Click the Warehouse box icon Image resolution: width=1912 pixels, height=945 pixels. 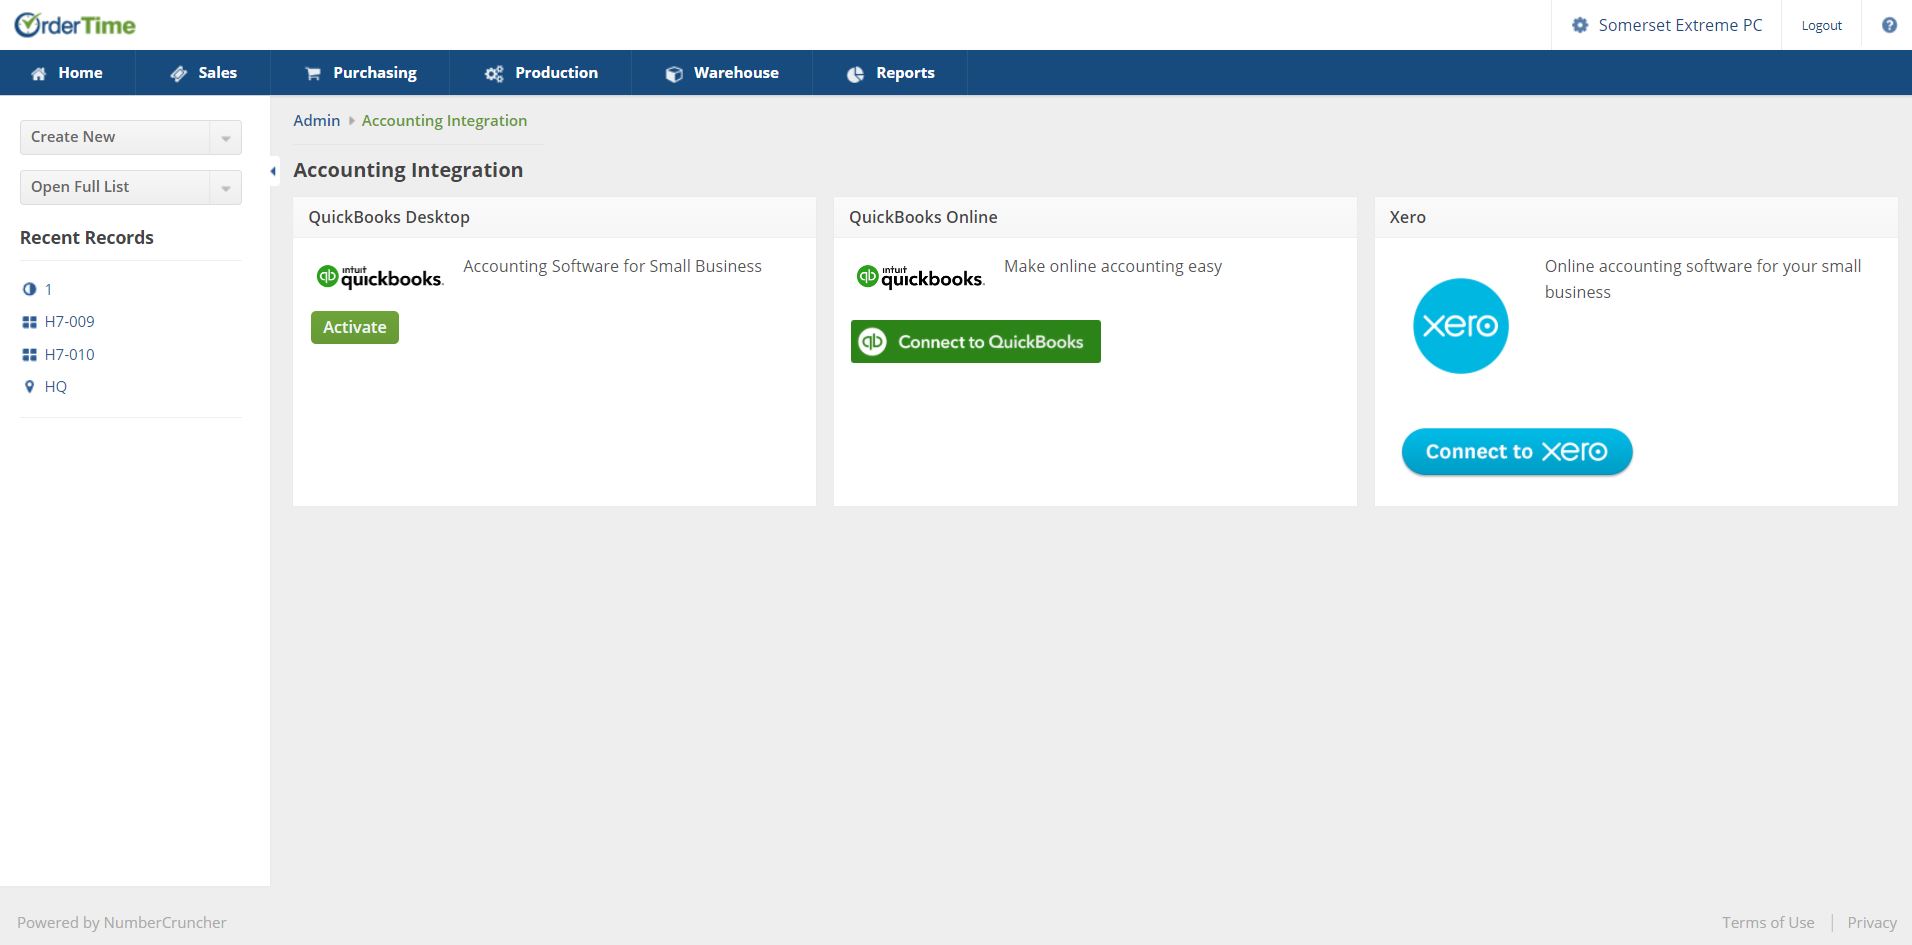pyautogui.click(x=675, y=73)
